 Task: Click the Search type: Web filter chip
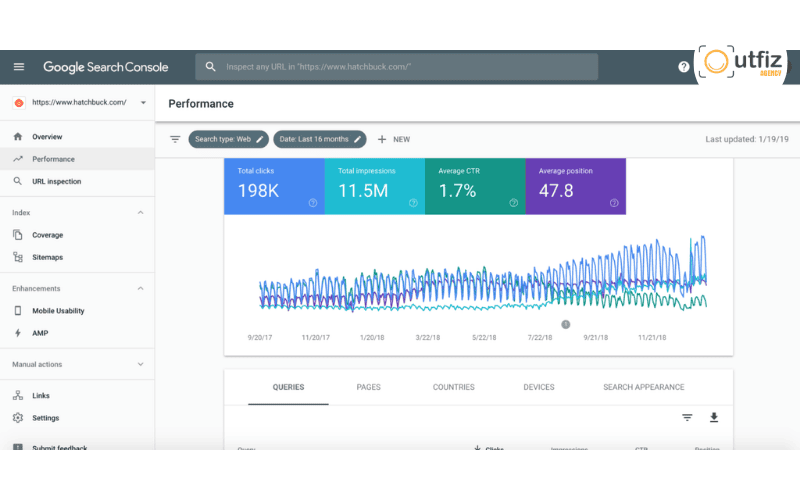[x=228, y=139]
